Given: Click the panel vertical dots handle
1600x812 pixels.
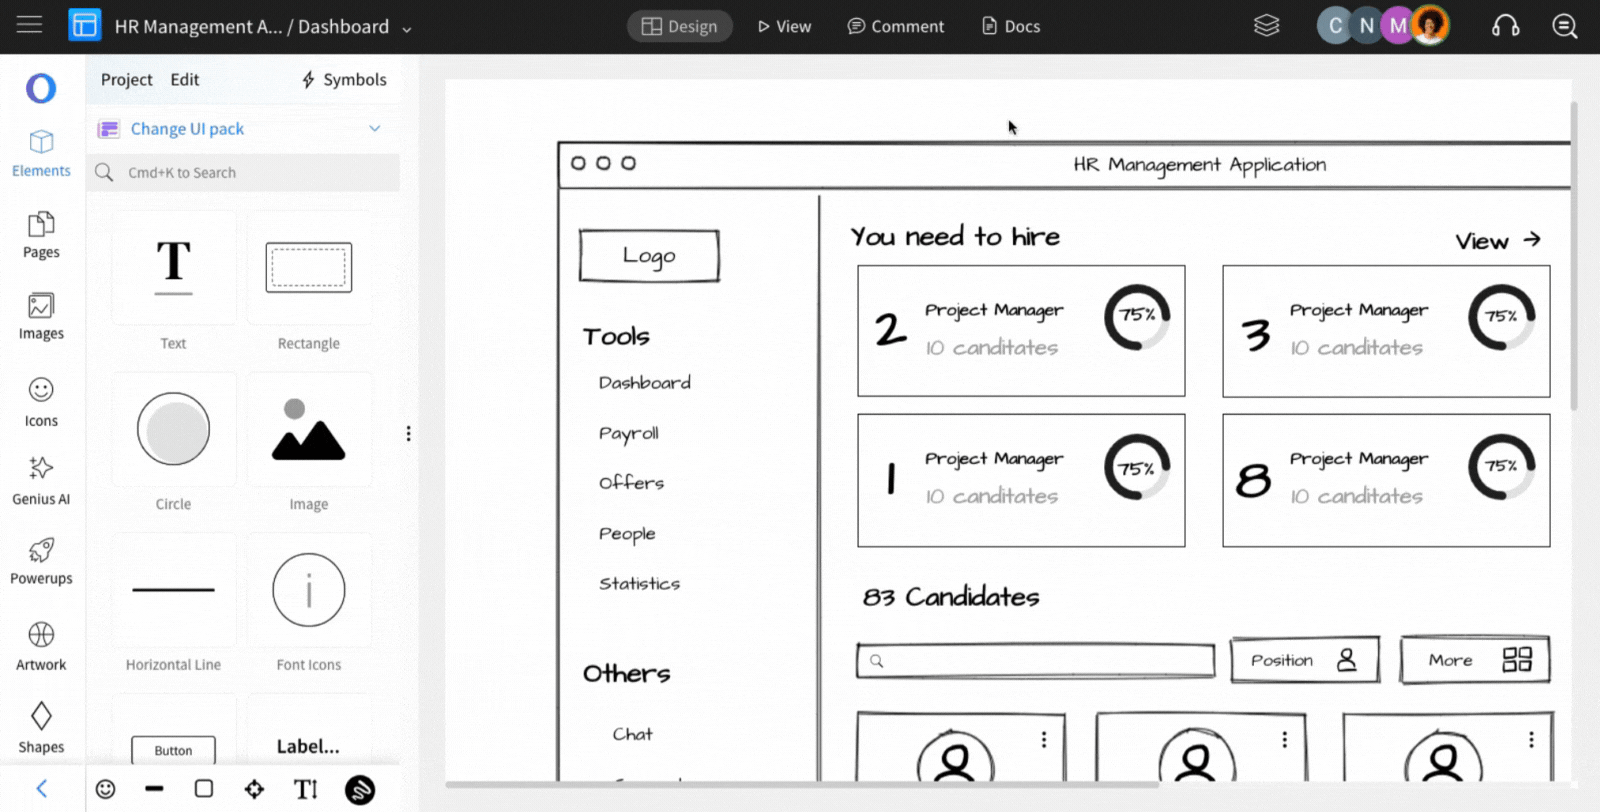Looking at the screenshot, I should (408, 433).
